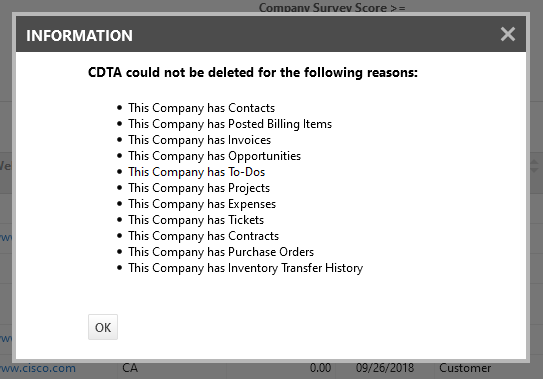Close the Information dialog with the X
Image resolution: width=543 pixels, height=379 pixels.
click(508, 34)
